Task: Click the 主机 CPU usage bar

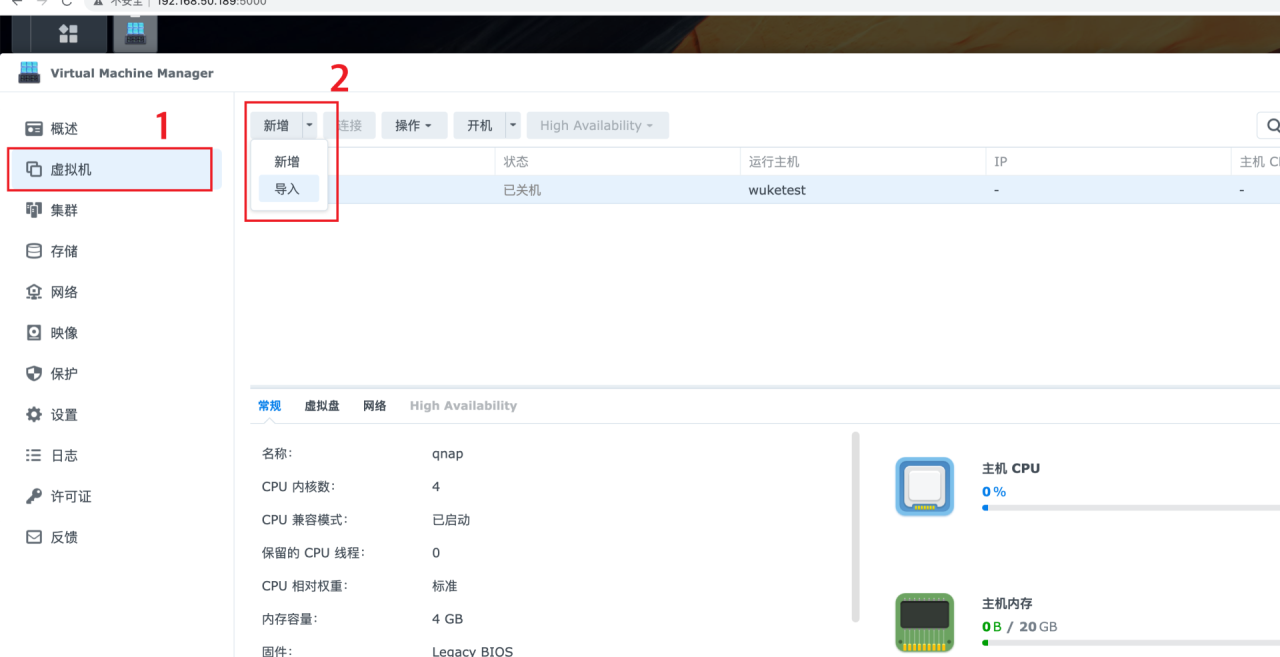Action: 1131,507
